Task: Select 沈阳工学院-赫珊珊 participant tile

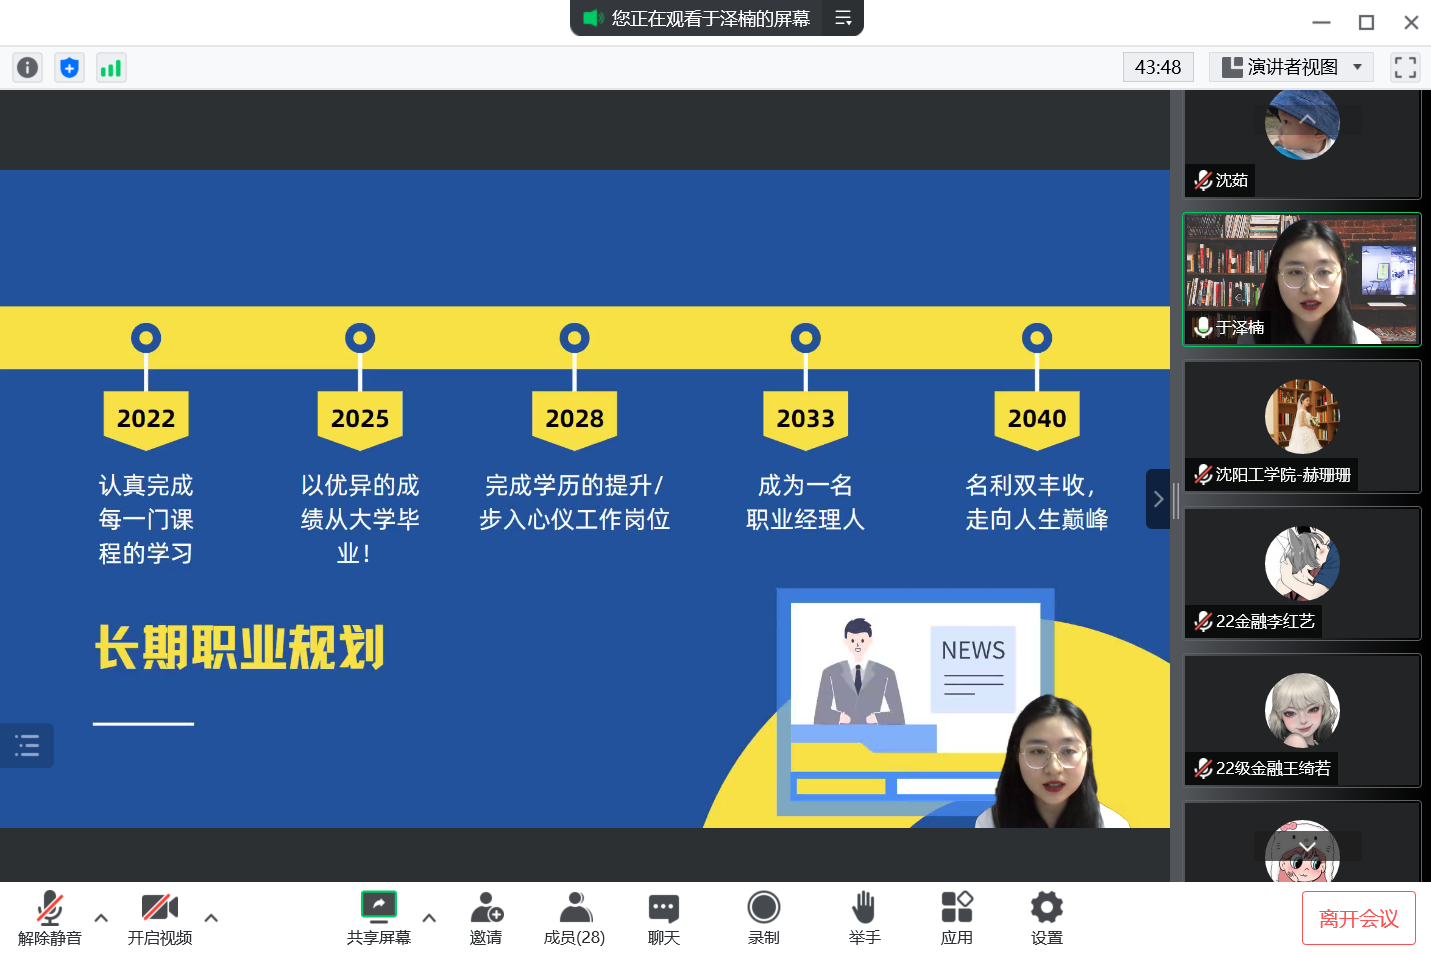Action: pos(1302,426)
